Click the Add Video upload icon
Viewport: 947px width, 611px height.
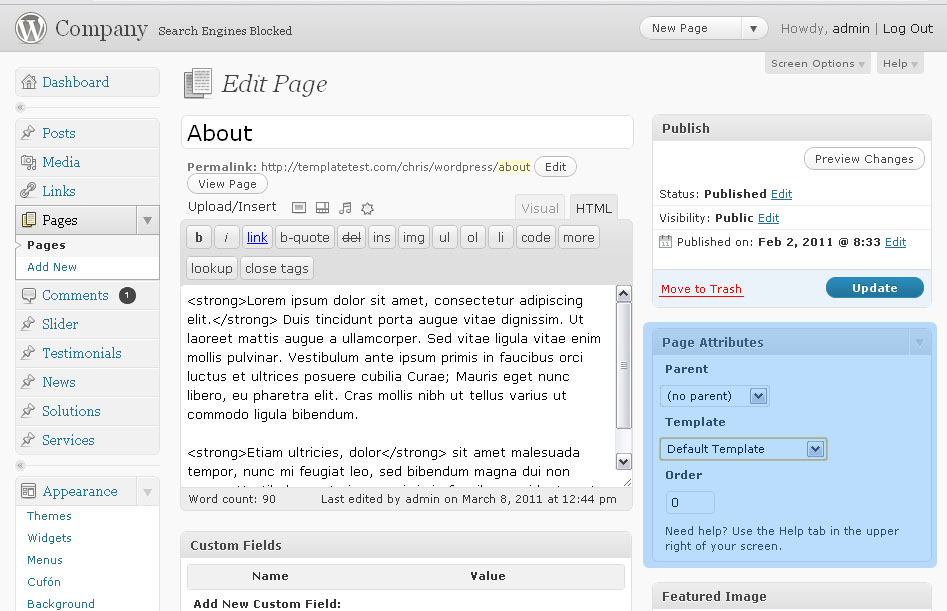coord(322,208)
